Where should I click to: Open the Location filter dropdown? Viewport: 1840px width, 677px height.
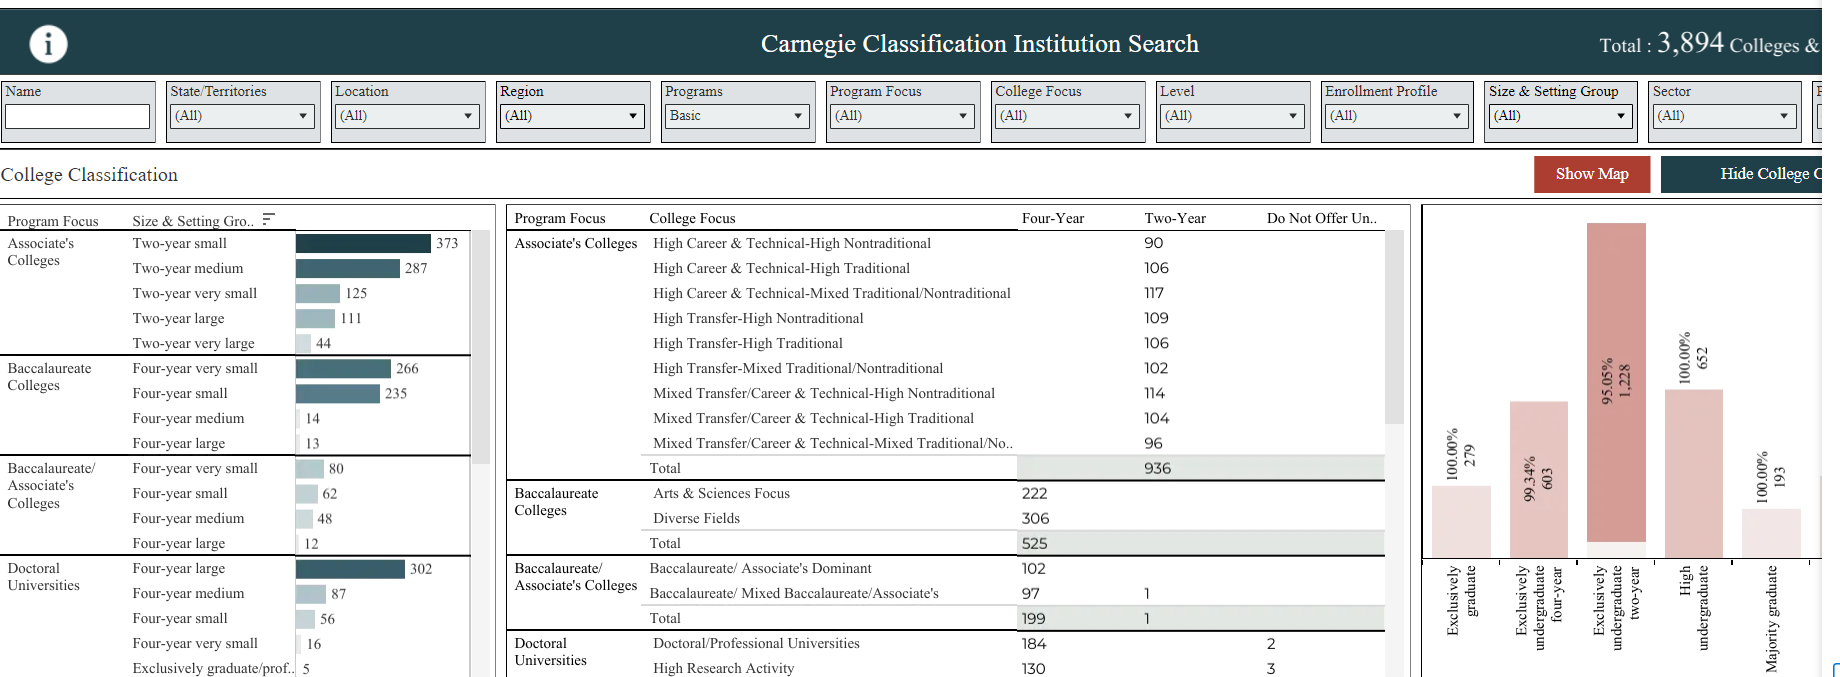point(407,116)
